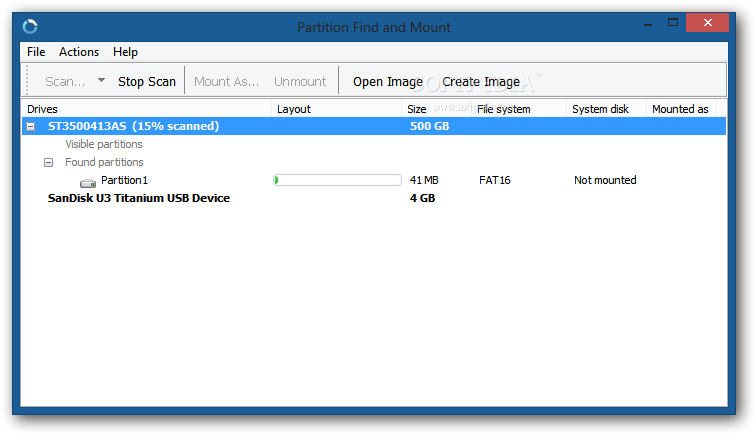The height and width of the screenshot is (435, 756).
Task: Select the Found partitions item
Action: pyautogui.click(x=104, y=162)
